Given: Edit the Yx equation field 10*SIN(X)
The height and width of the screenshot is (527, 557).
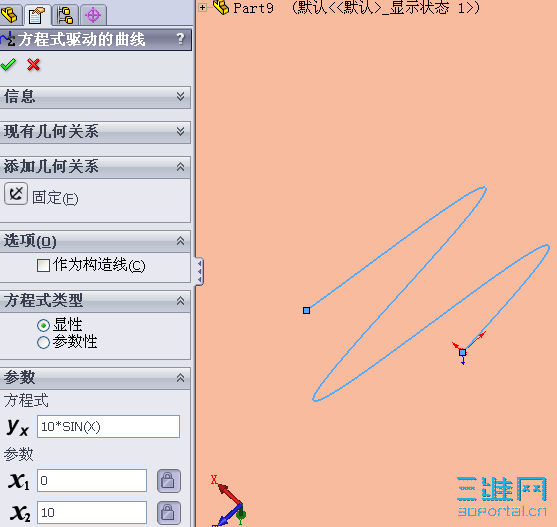Looking at the screenshot, I should tap(108, 426).
